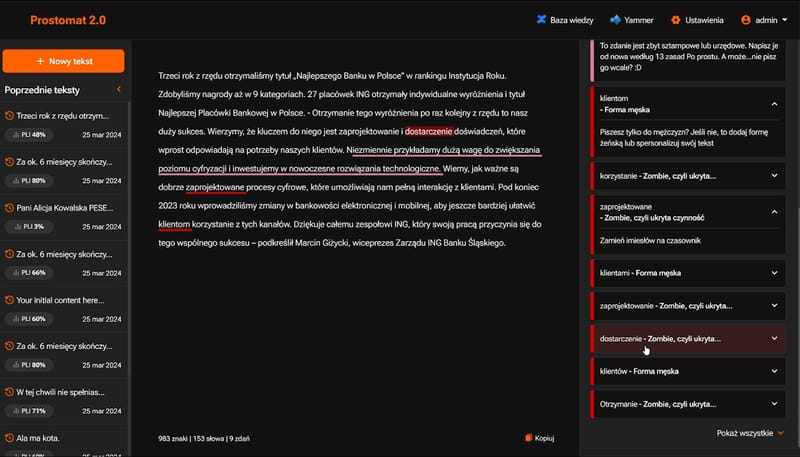Screen dimensions: 800x457
Task: Expand 'klientami - Forma męska' suggestion
Action: 687,273
